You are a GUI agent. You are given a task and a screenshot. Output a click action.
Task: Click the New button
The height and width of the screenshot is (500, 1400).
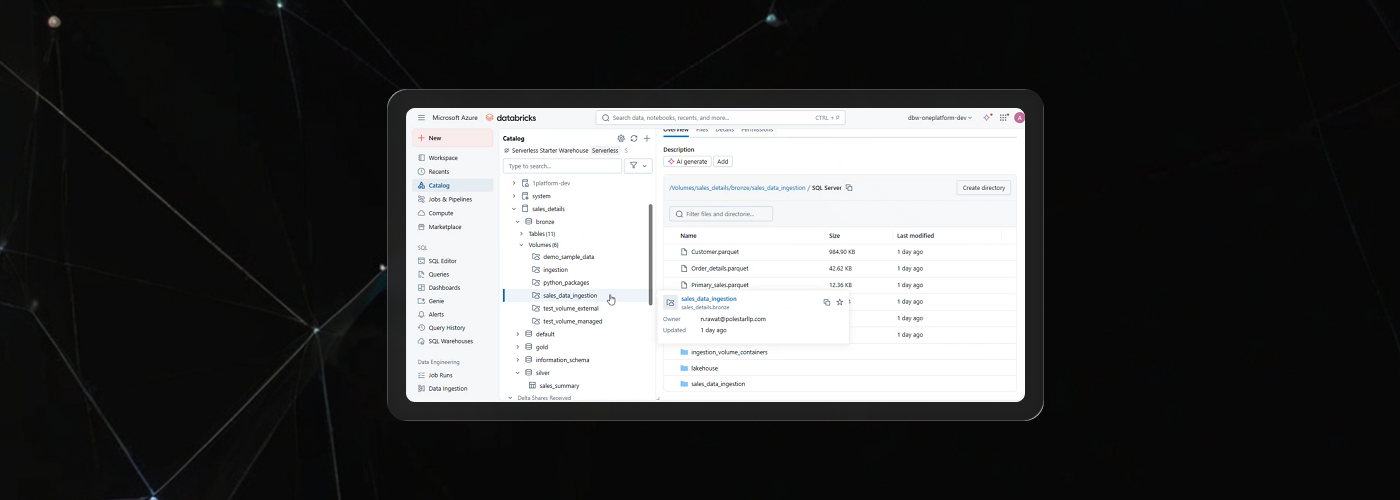pos(453,138)
